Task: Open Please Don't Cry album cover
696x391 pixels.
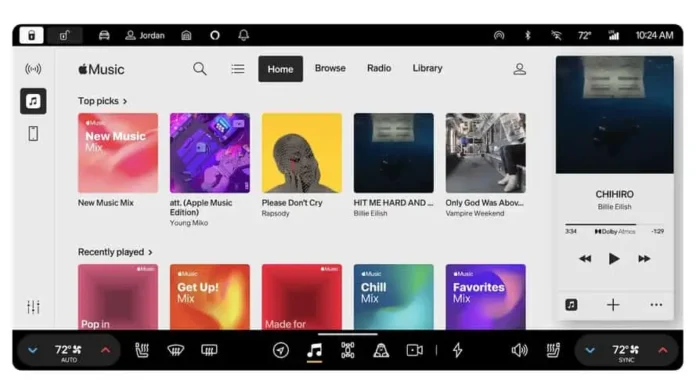Action: click(x=302, y=153)
